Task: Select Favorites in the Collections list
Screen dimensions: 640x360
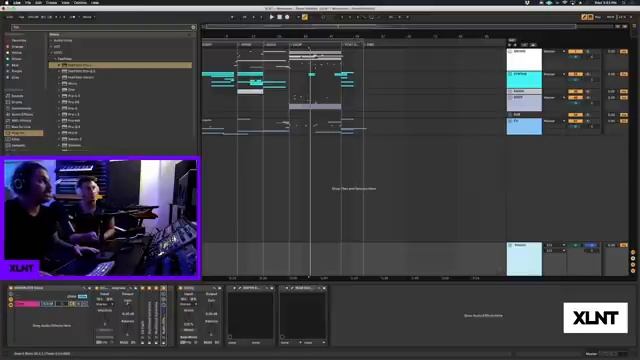Action: click(19, 40)
